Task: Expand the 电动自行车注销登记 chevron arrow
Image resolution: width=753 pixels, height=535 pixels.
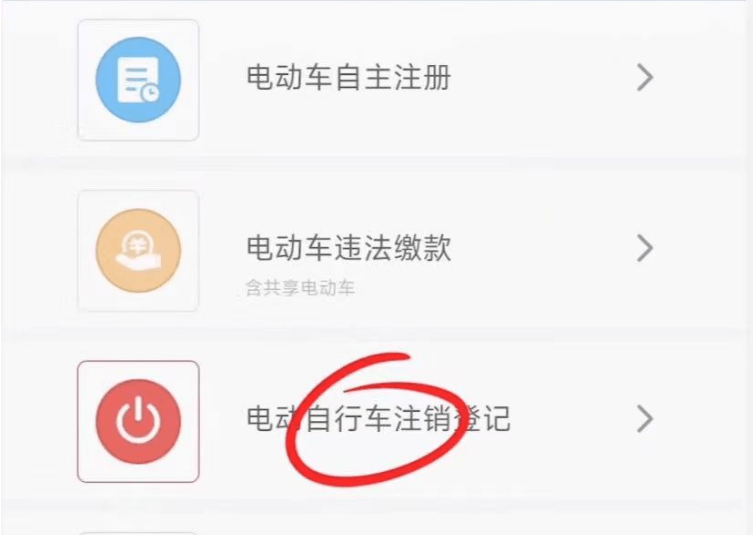Action: click(645, 419)
